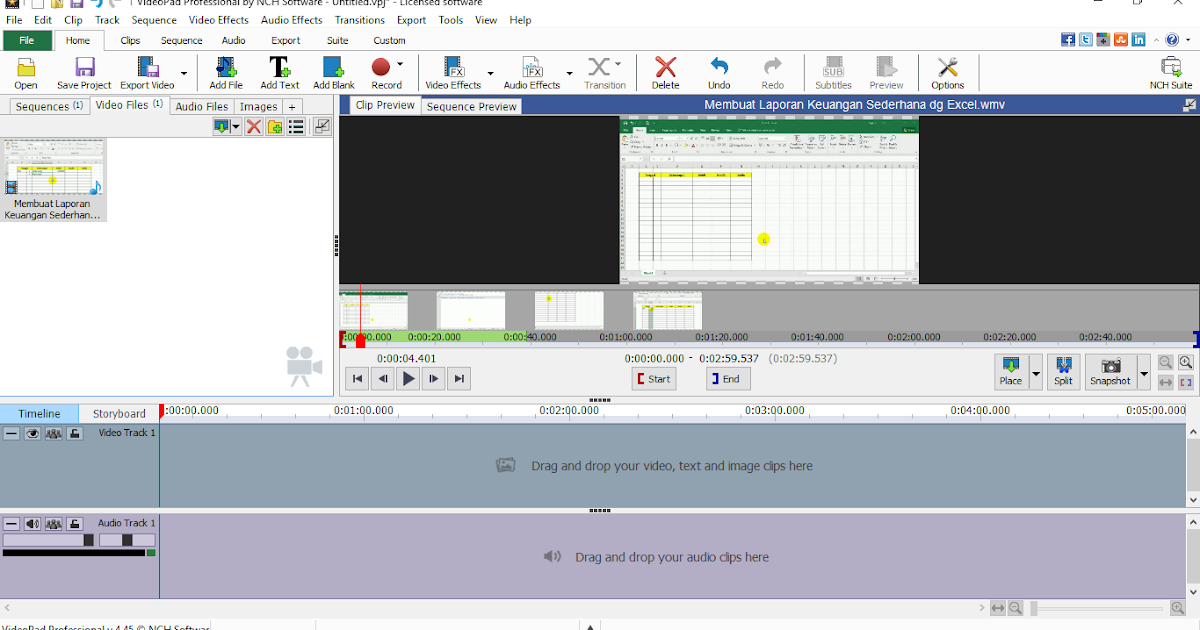
Task: Mute Audio Track 1 with speaker toggle
Action: click(33, 524)
